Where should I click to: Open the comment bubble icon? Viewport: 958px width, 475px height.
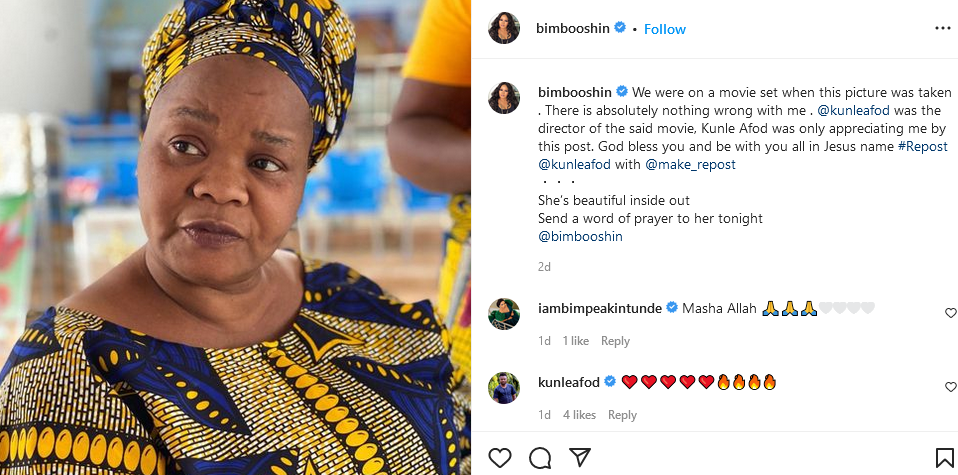click(x=540, y=458)
